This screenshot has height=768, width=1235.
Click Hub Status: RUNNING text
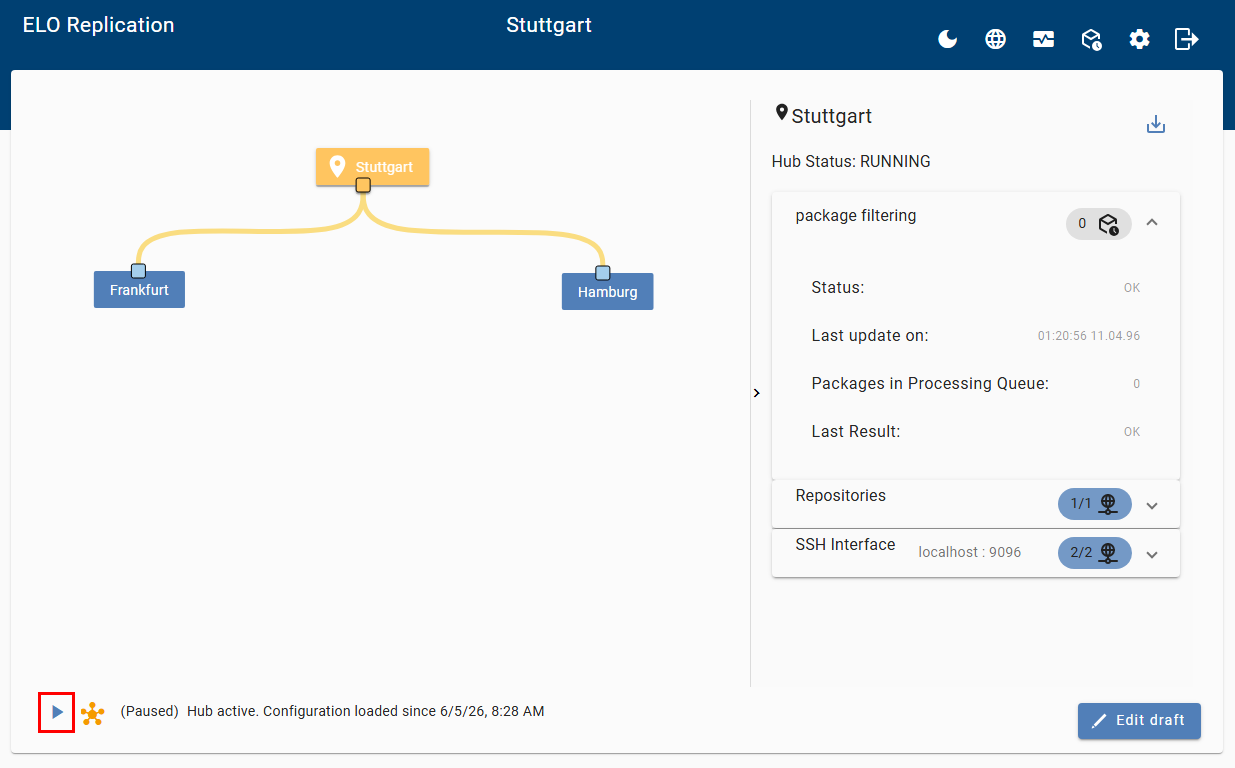click(x=851, y=161)
